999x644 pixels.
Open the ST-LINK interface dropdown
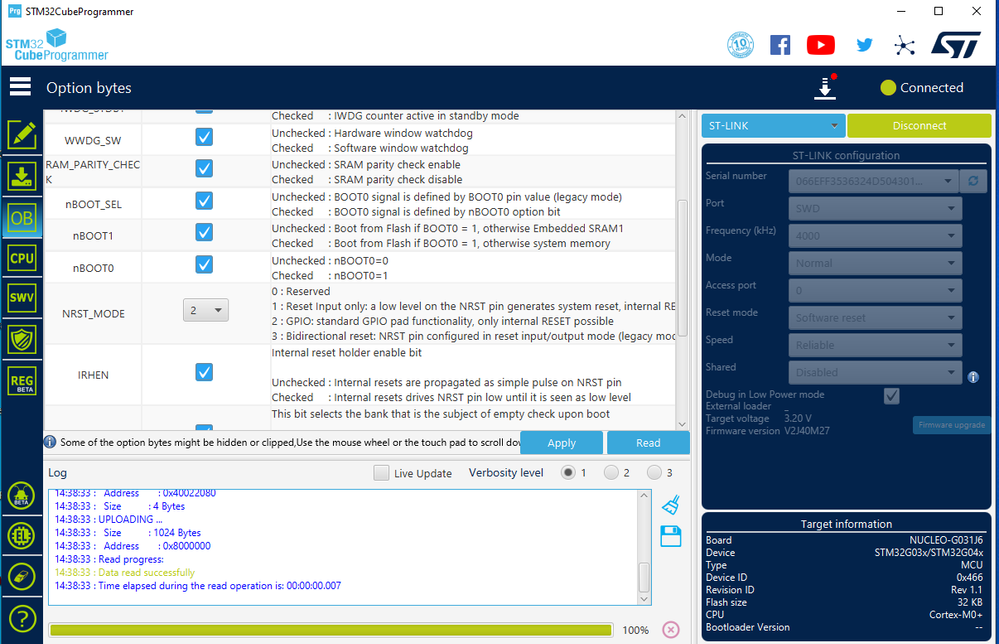pos(773,125)
